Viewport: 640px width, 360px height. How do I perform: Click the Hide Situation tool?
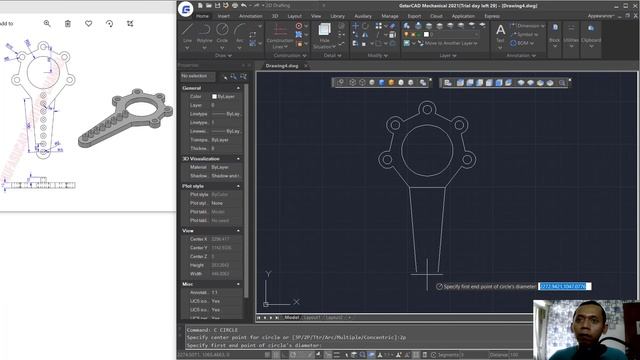[x=324, y=35]
